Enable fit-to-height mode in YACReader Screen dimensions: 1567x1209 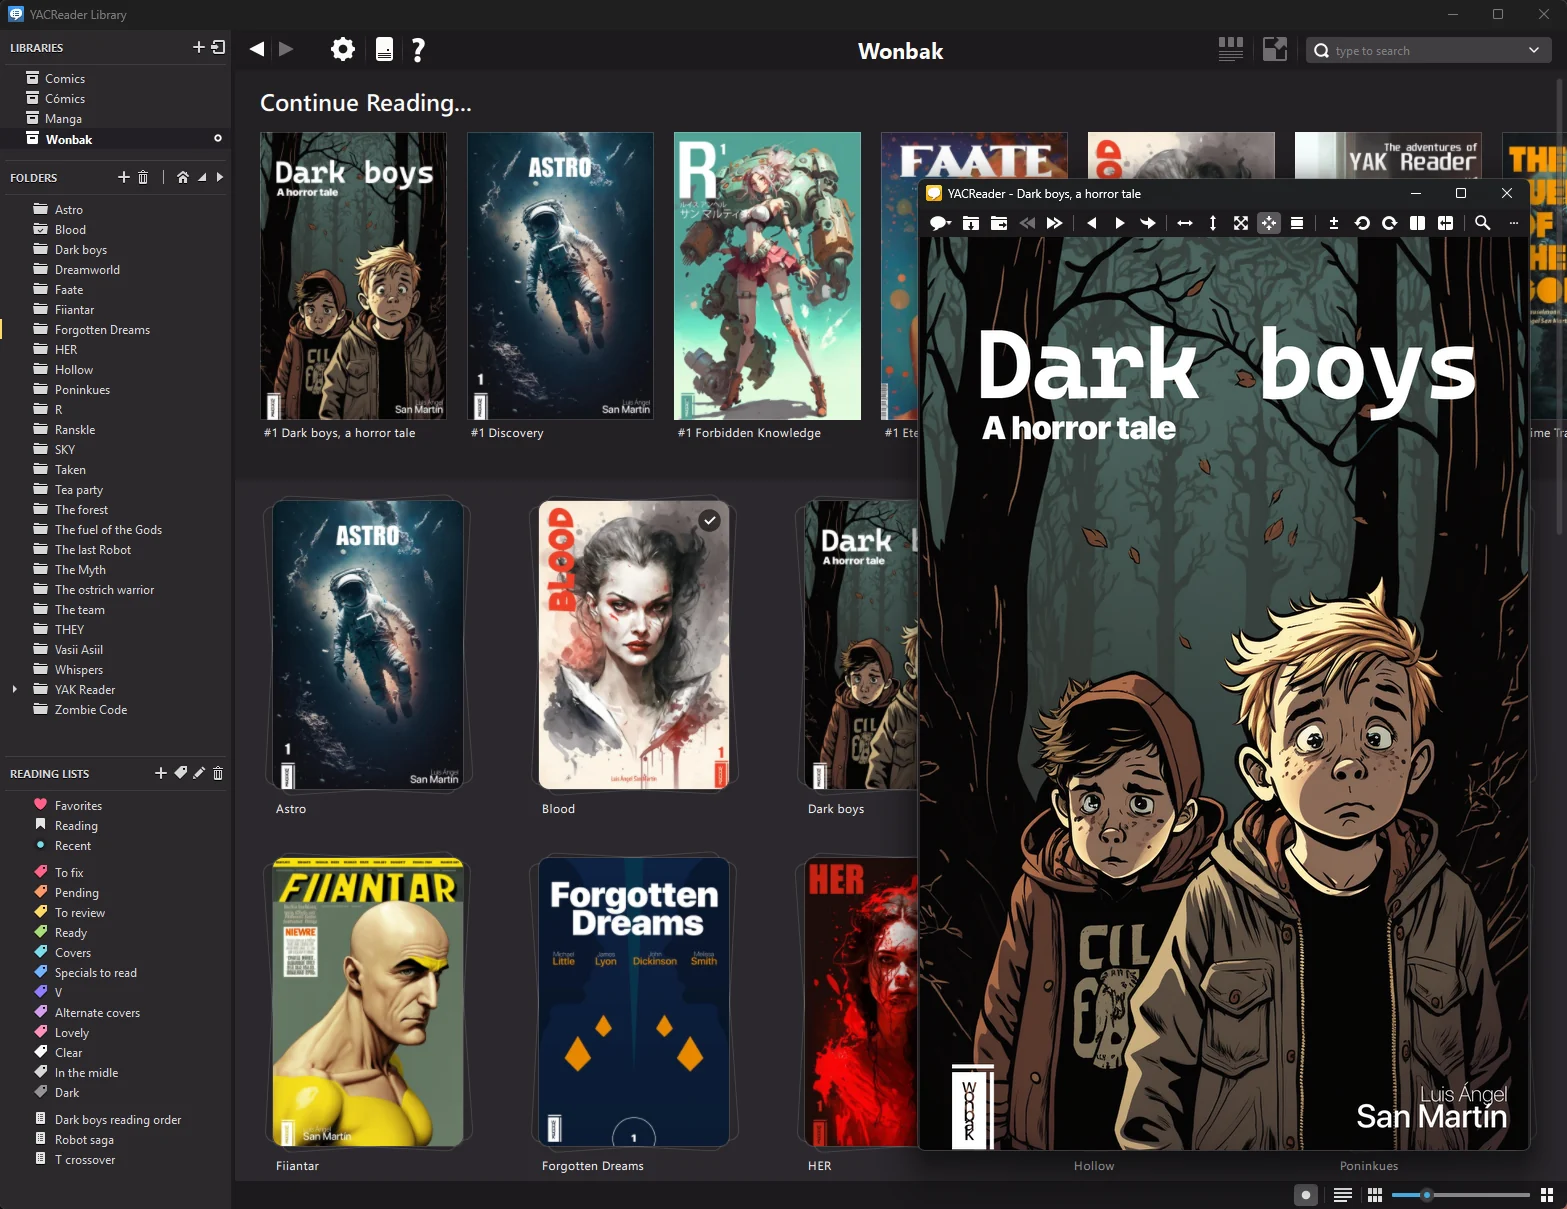(x=1213, y=223)
